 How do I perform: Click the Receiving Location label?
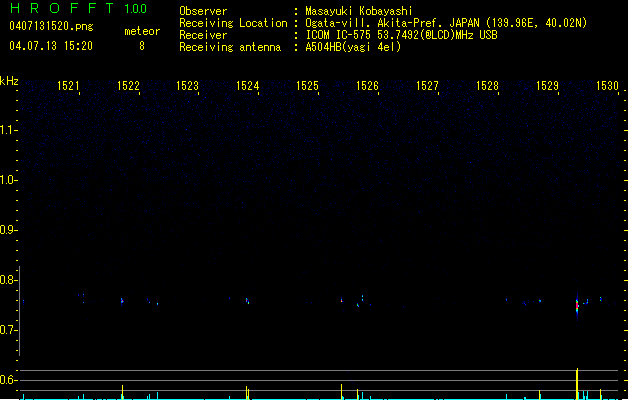click(x=233, y=23)
